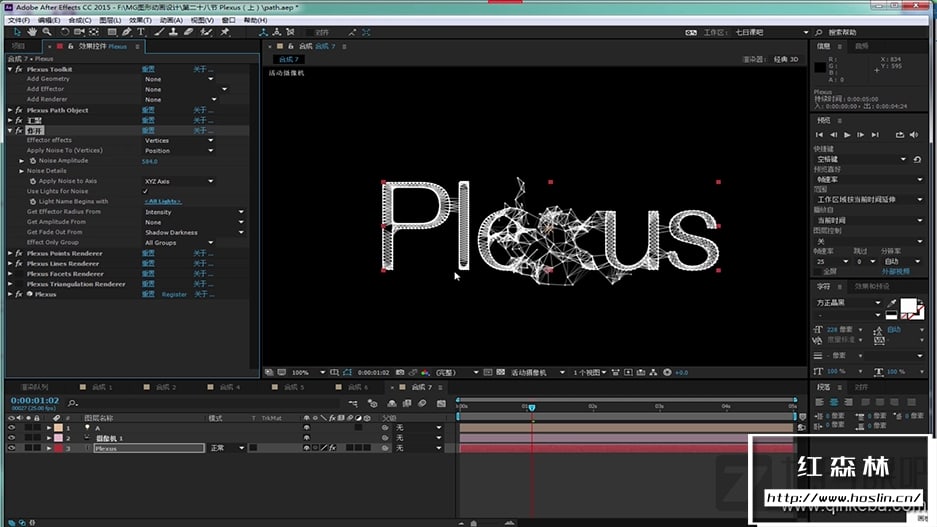Click the reset shortcut icon in Preview panel

(x=917, y=160)
